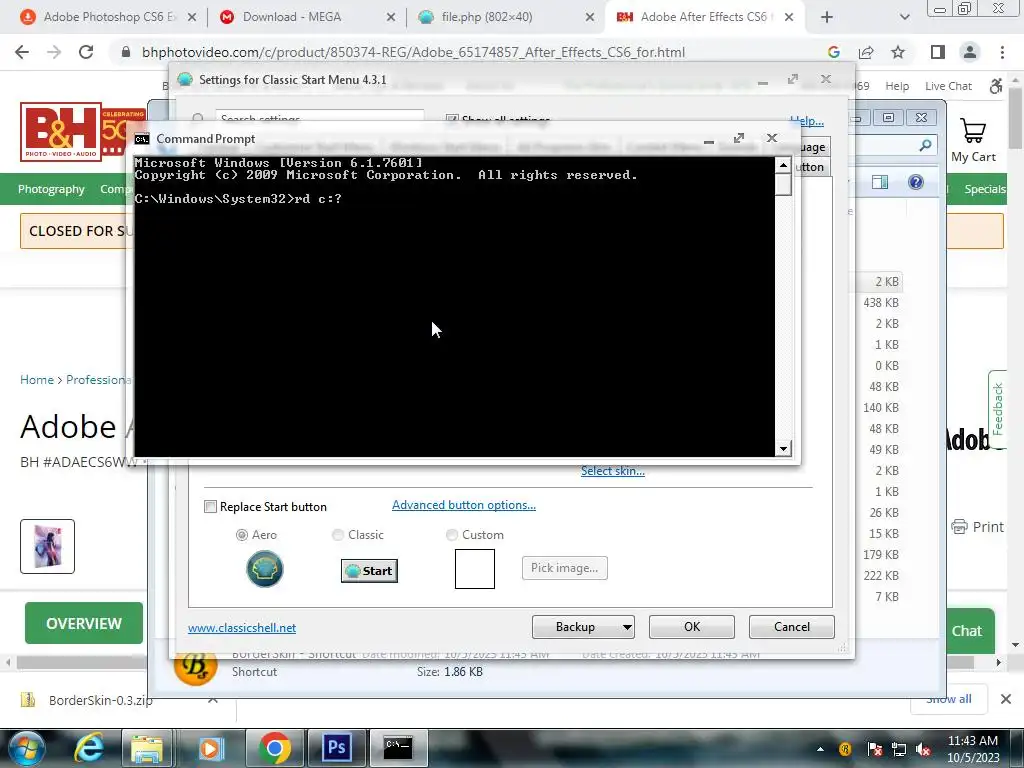Open Chrome profile avatar
Viewport: 1024px width, 768px height.
[x=970, y=52]
